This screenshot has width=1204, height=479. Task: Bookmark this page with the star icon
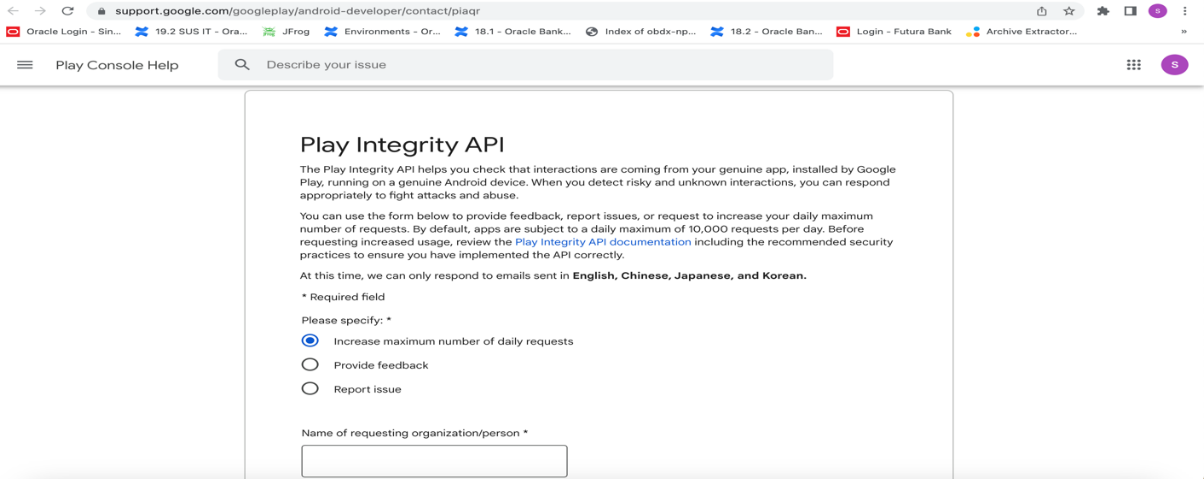(1069, 11)
